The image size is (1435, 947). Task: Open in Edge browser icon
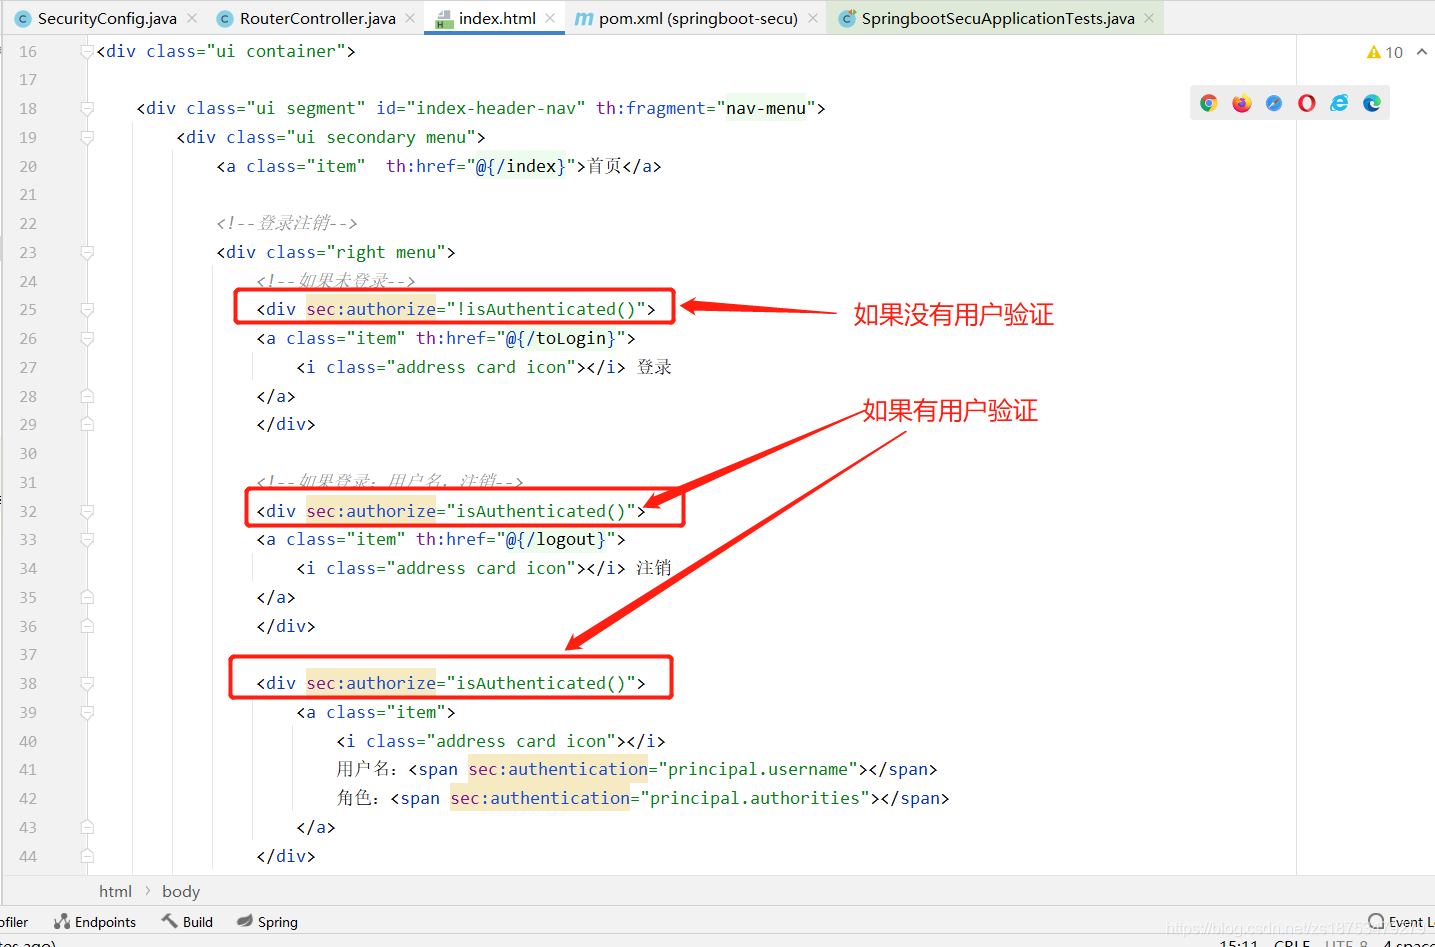1372,103
